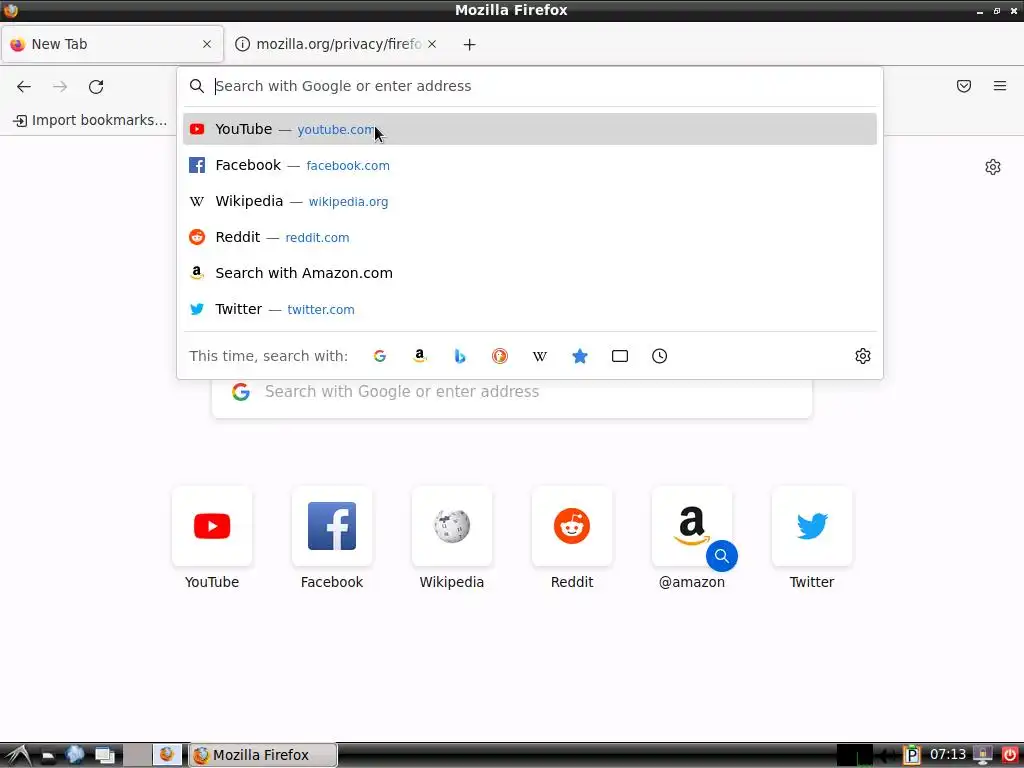This screenshot has width=1024, height=768.
Task: Launch Firefox from taskbar quick launcher
Action: tap(167, 755)
